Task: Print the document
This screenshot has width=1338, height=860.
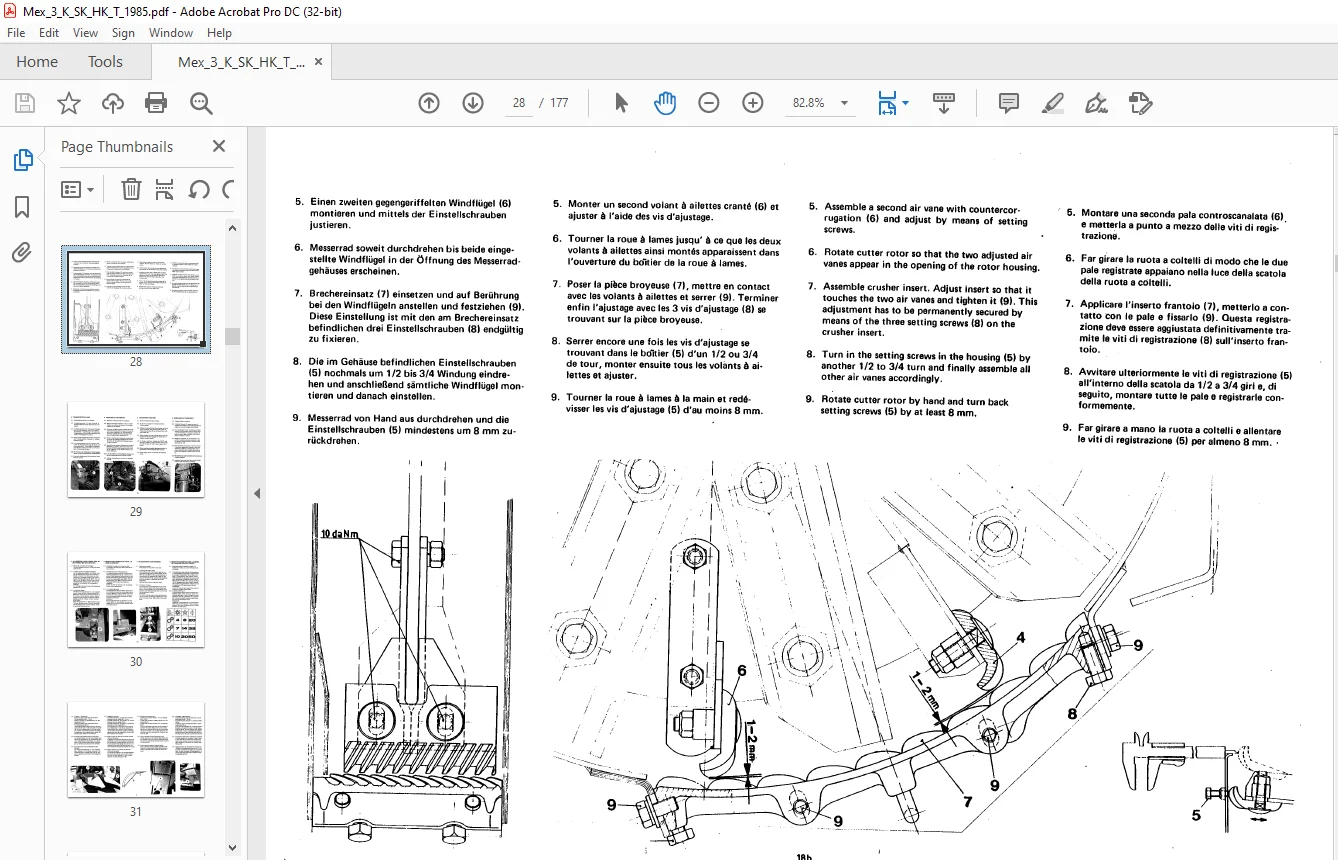Action: [156, 103]
